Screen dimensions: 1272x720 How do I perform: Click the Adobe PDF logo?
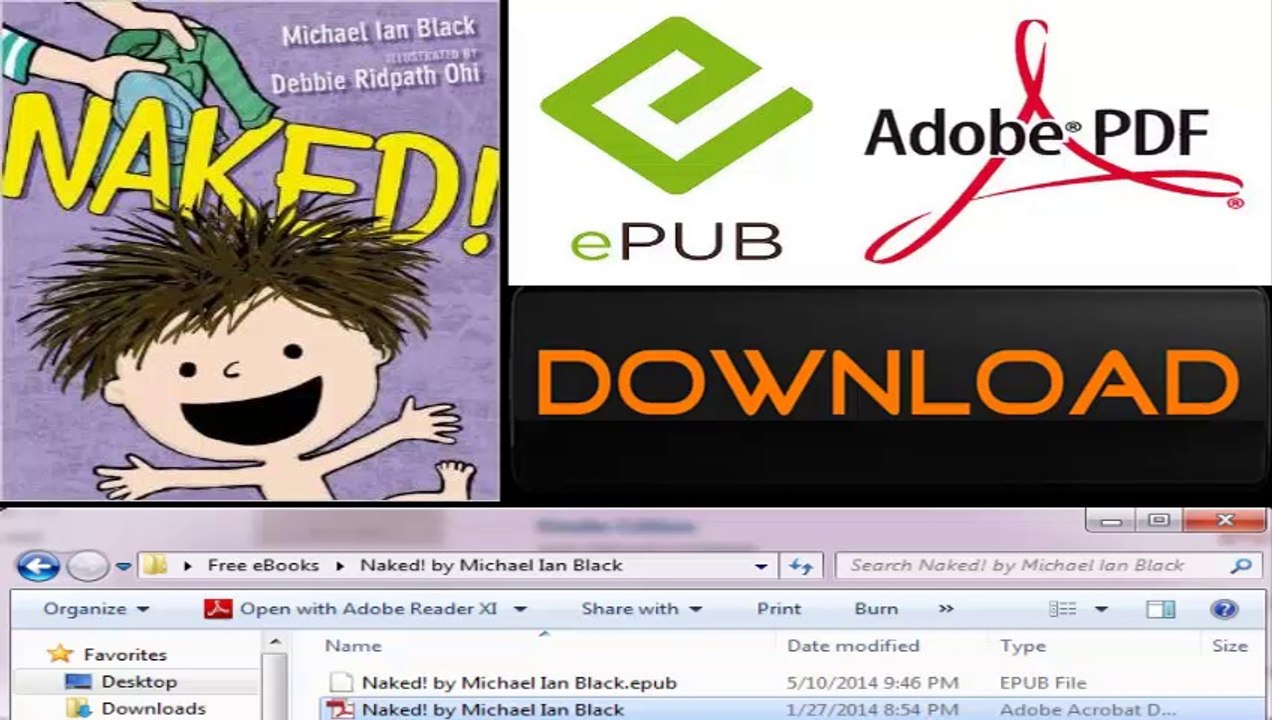tap(1052, 140)
